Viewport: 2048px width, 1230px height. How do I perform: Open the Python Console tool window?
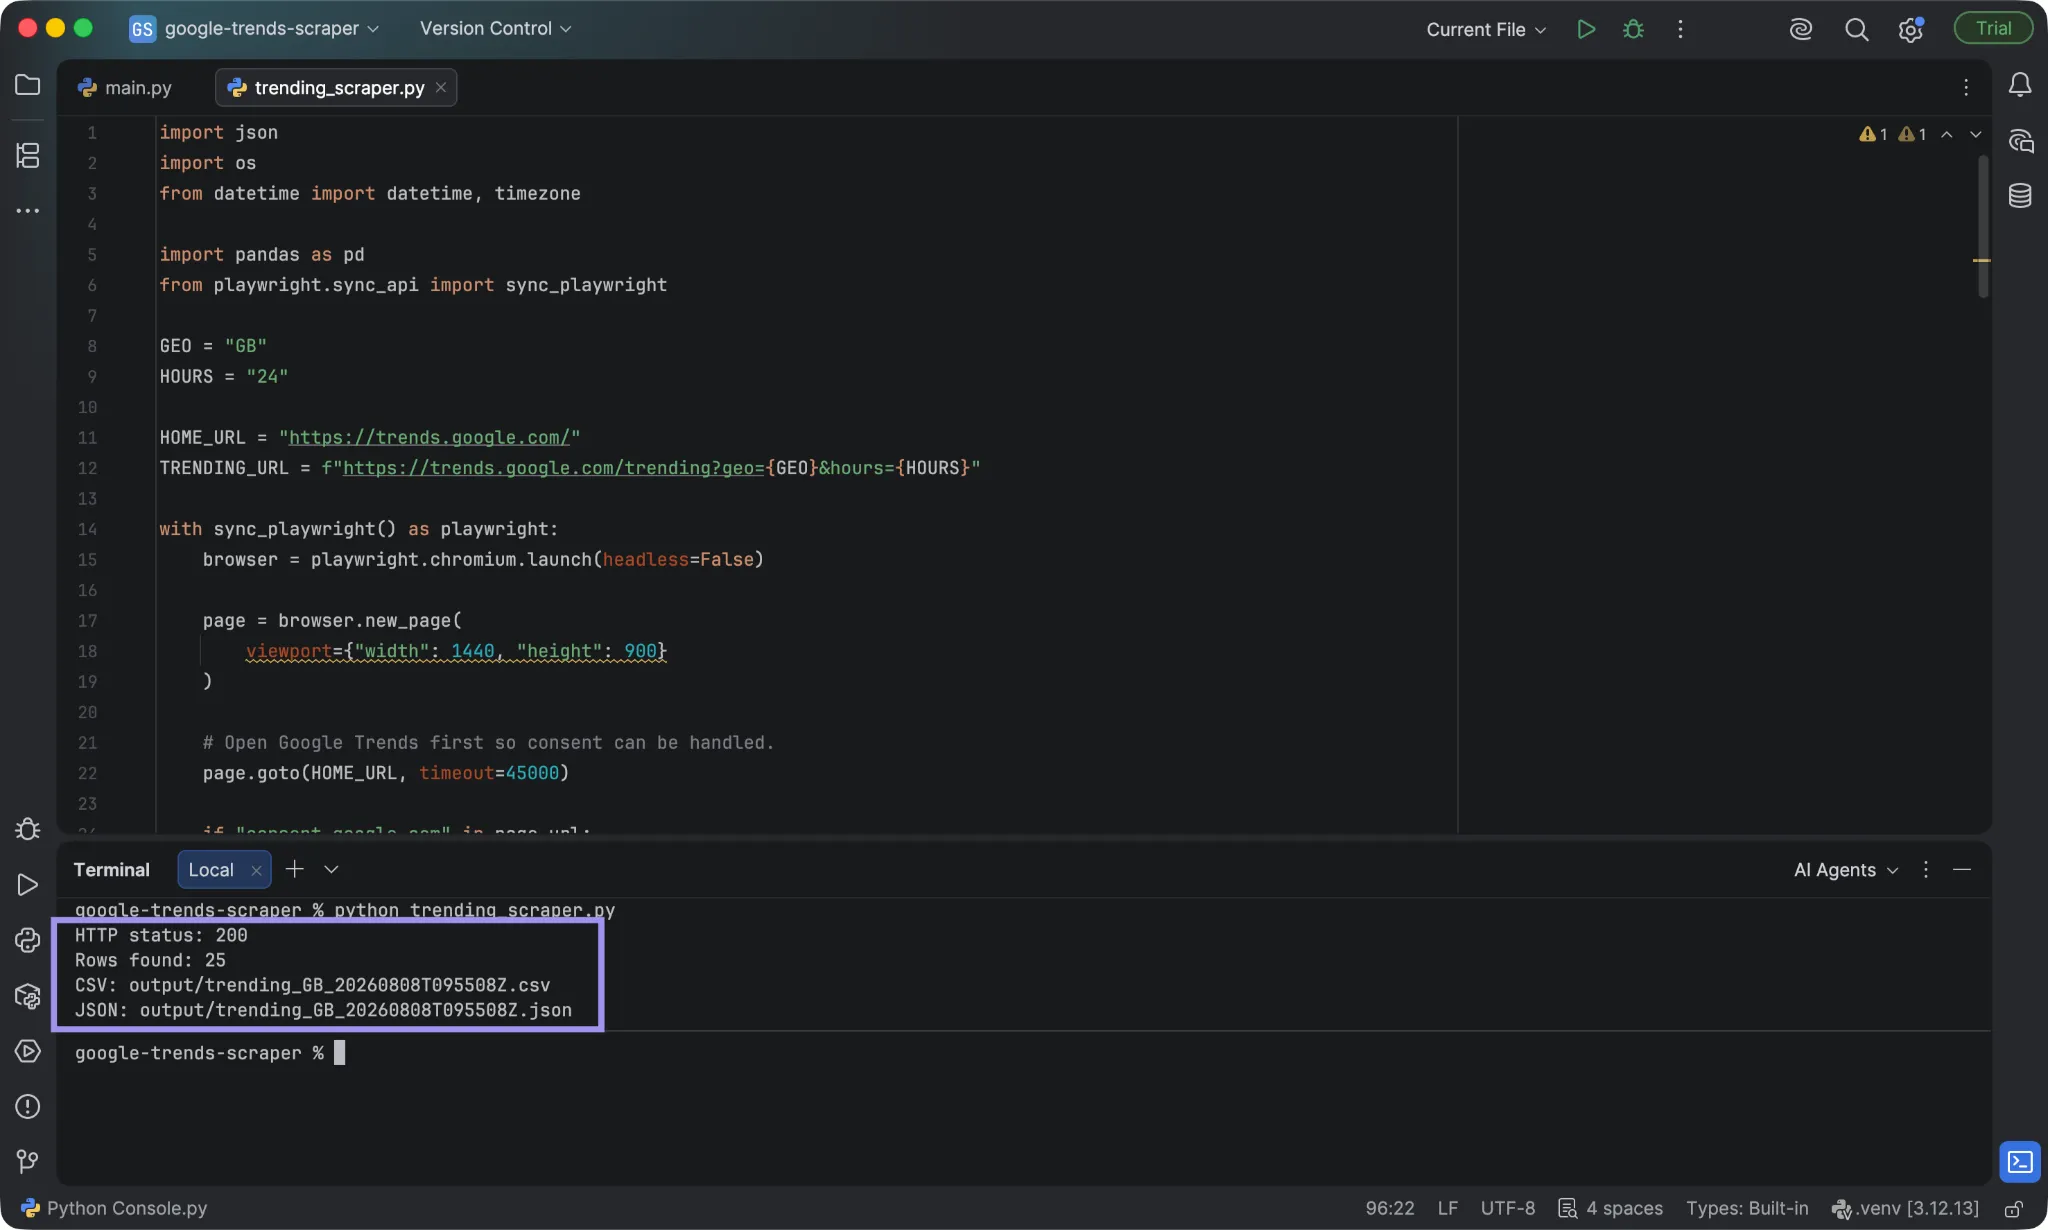pos(28,940)
